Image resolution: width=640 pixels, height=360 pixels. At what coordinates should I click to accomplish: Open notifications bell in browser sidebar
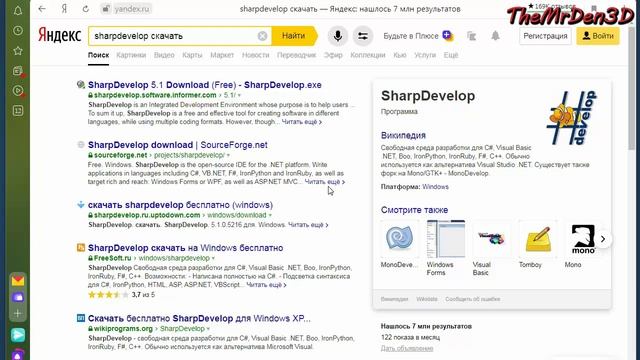coord(18,11)
